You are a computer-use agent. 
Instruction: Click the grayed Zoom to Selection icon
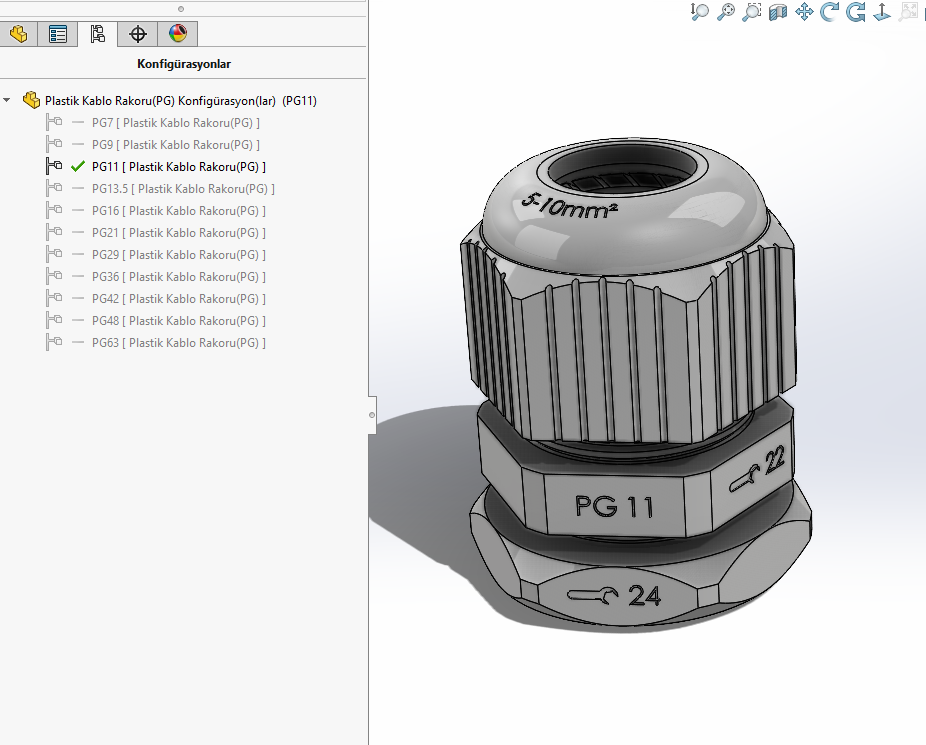point(908,12)
